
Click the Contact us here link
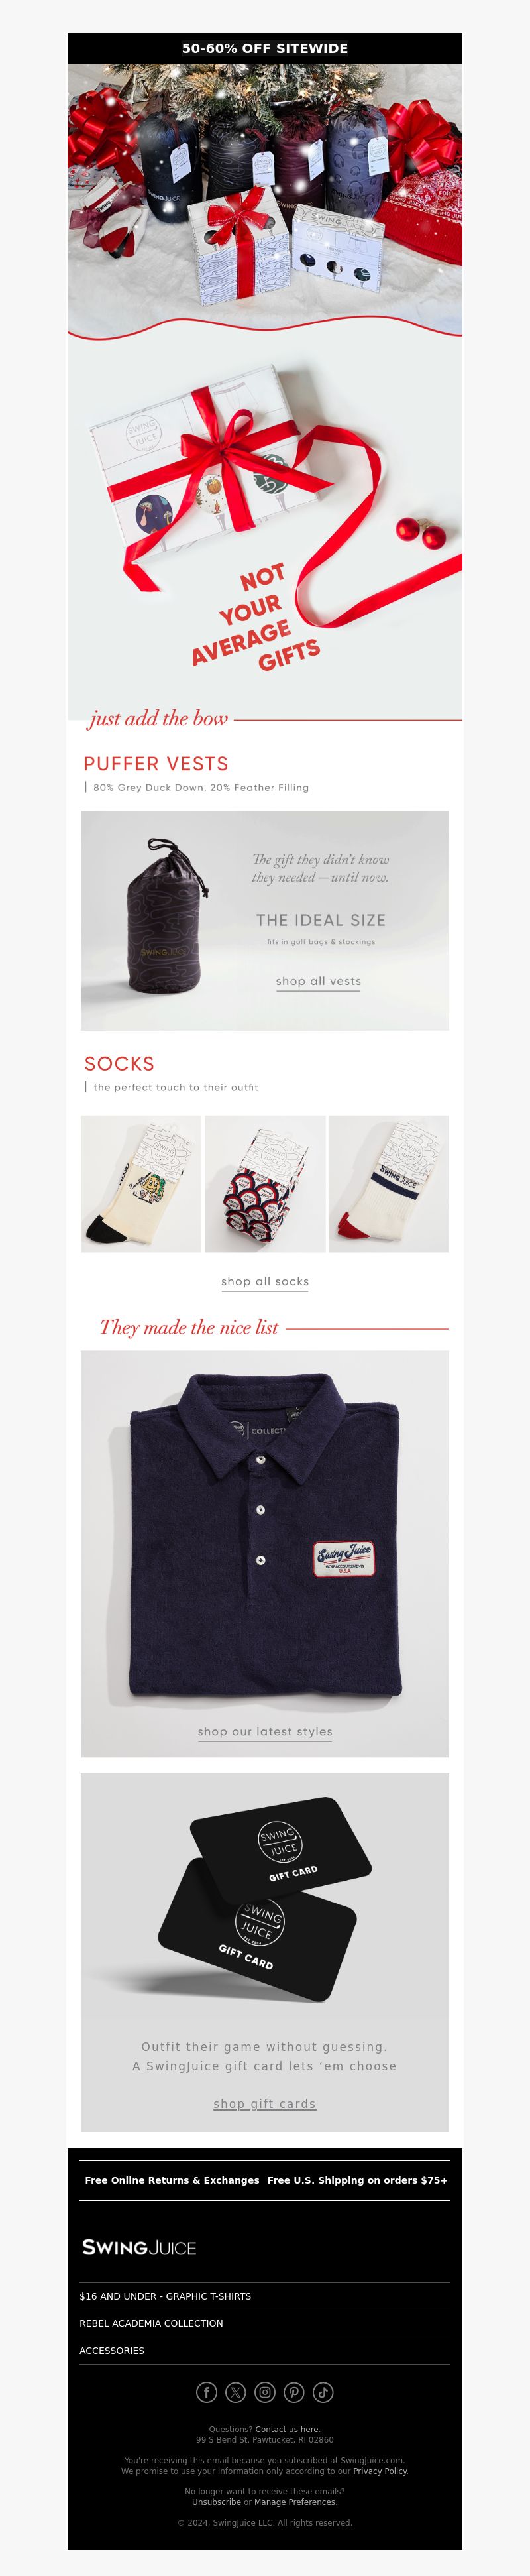coord(287,2429)
